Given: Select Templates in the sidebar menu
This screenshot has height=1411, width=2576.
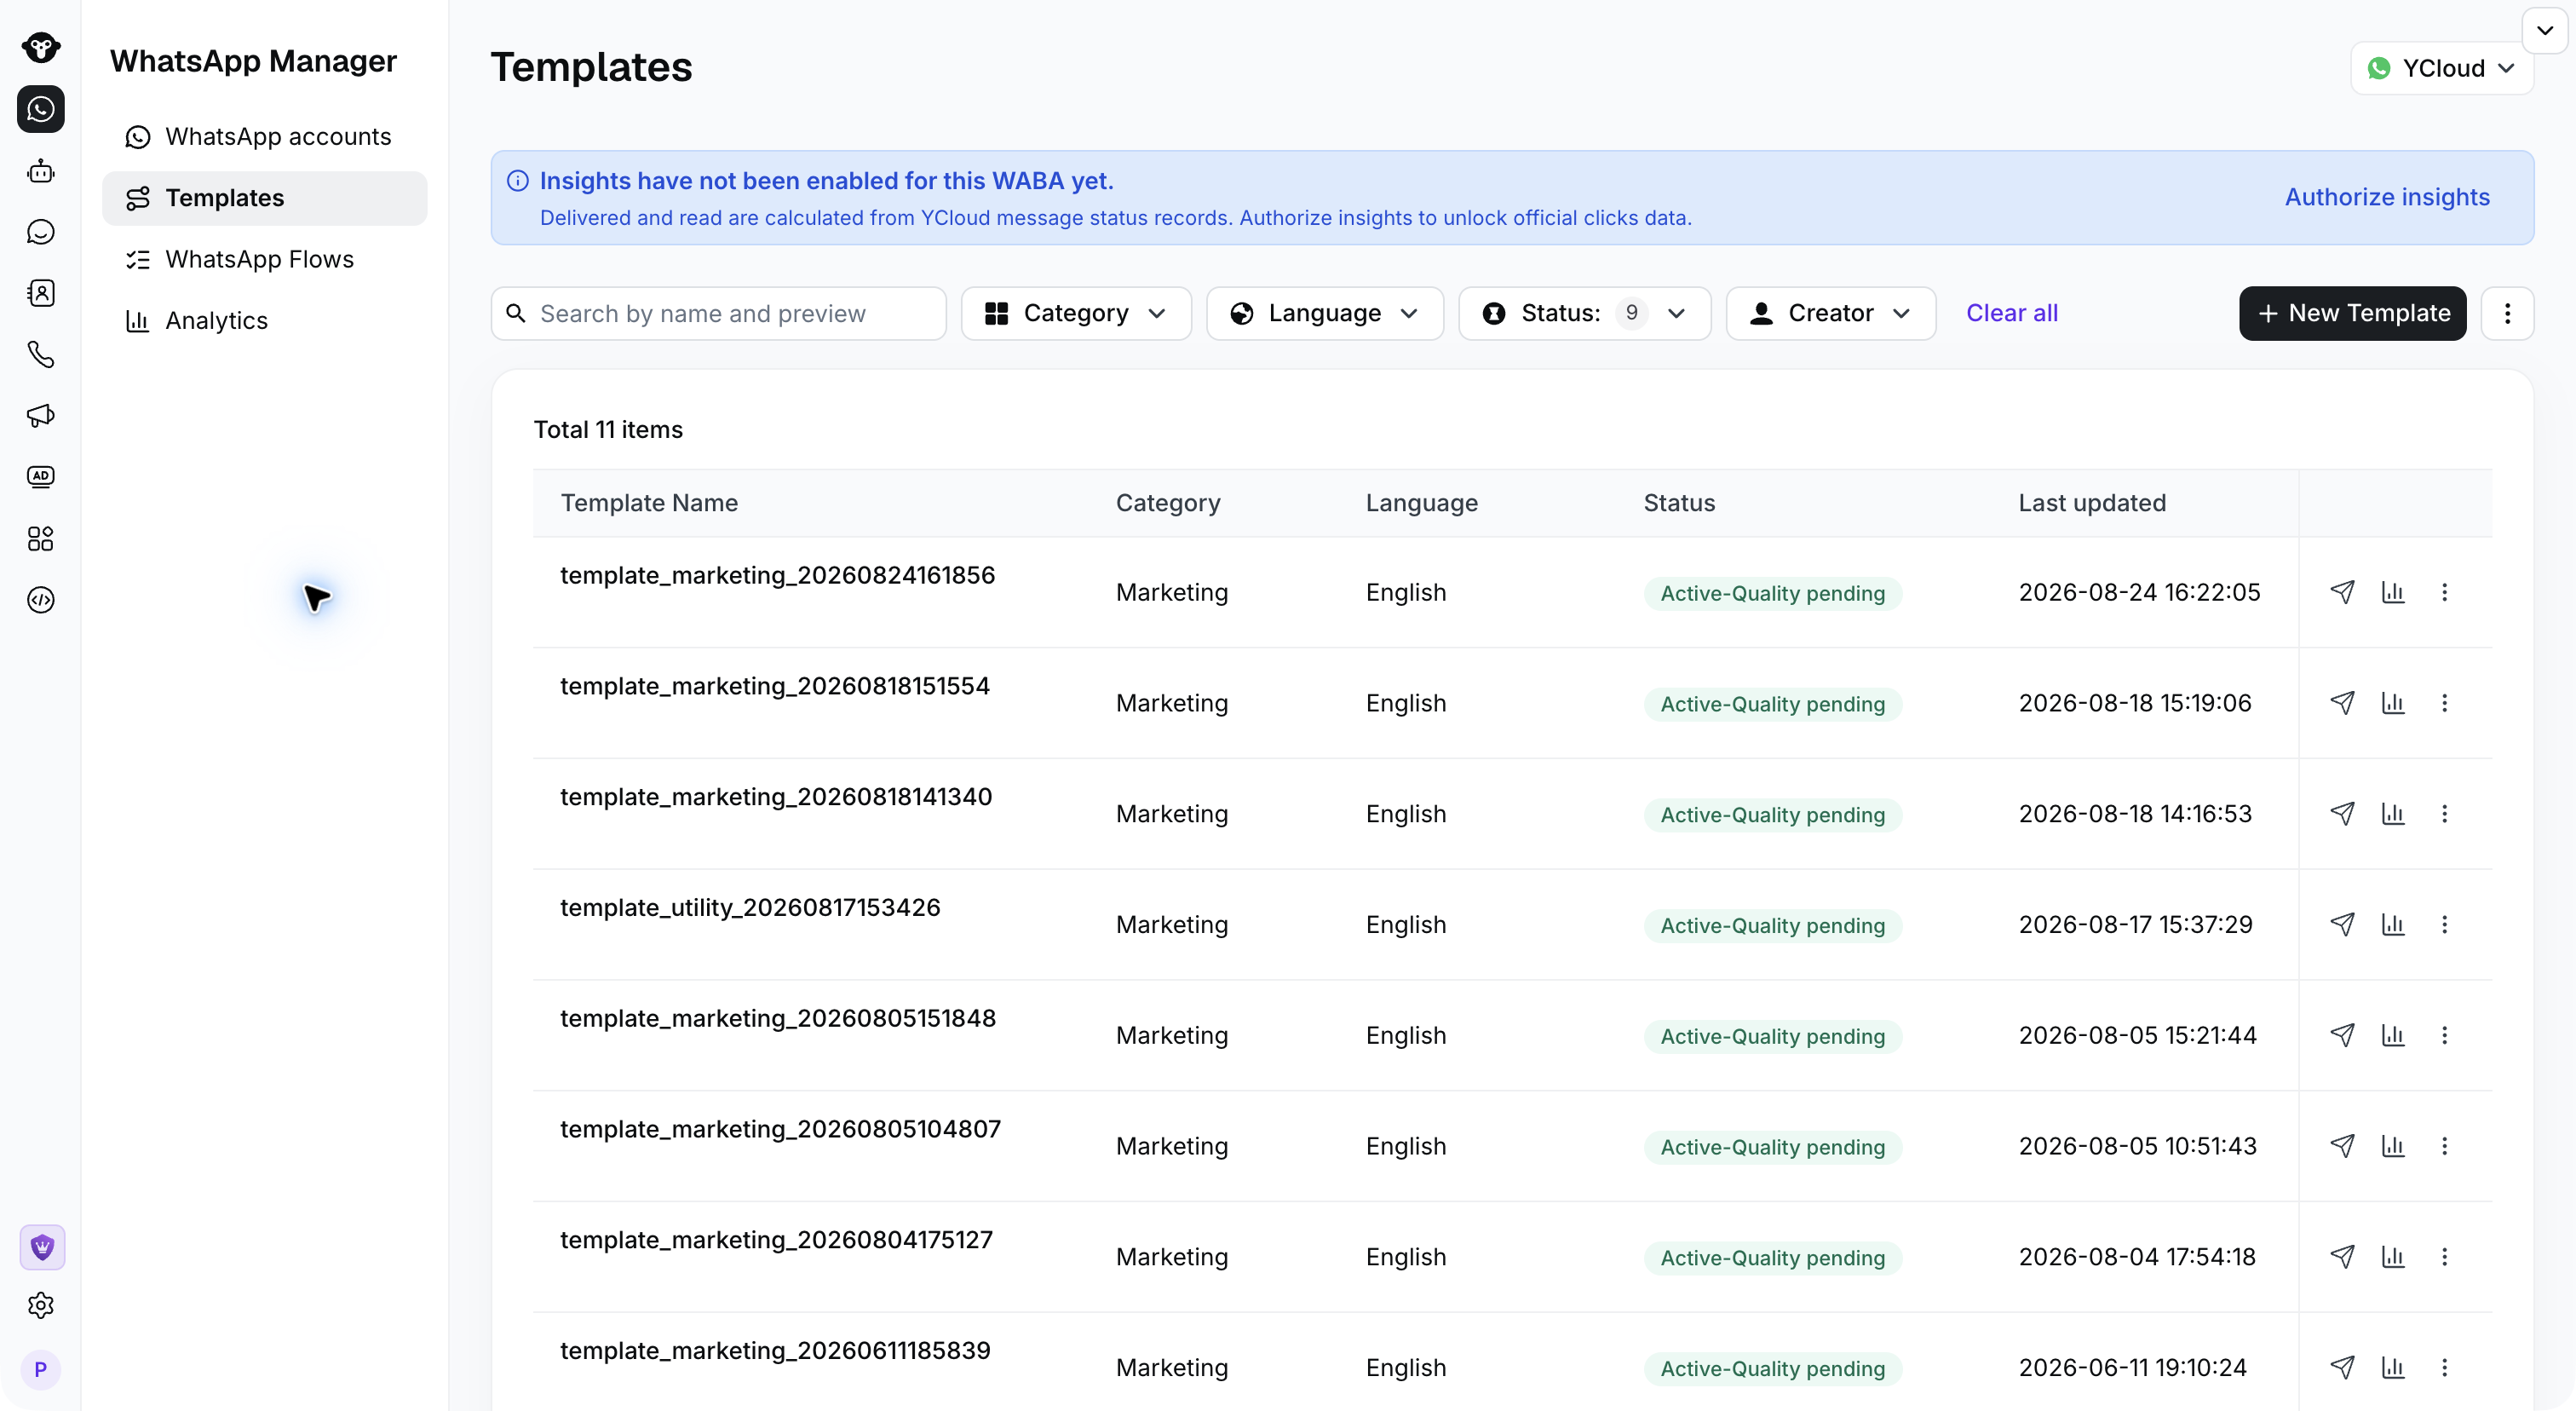Looking at the screenshot, I should 265,198.
